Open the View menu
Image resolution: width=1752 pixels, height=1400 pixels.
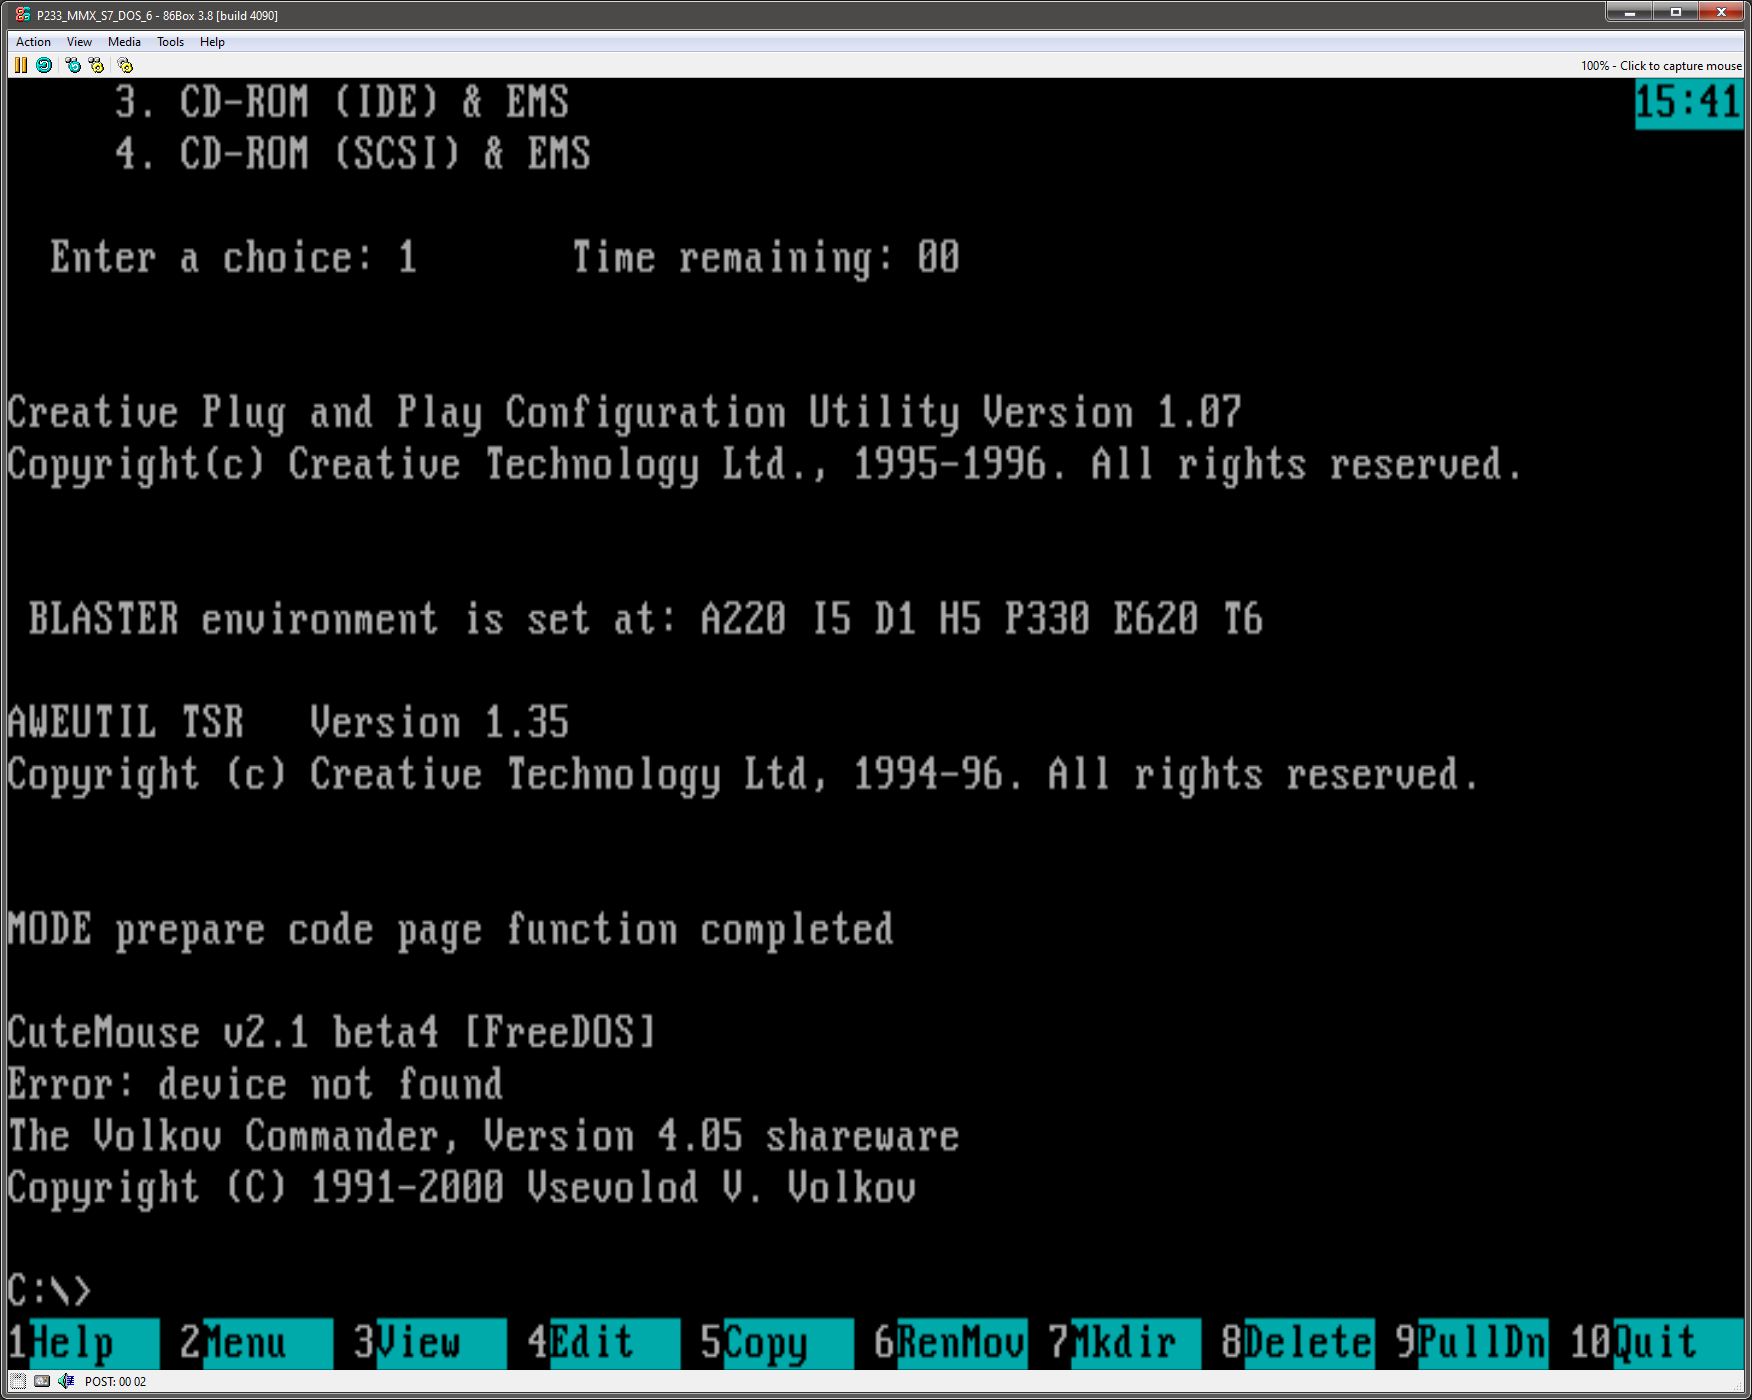(79, 41)
